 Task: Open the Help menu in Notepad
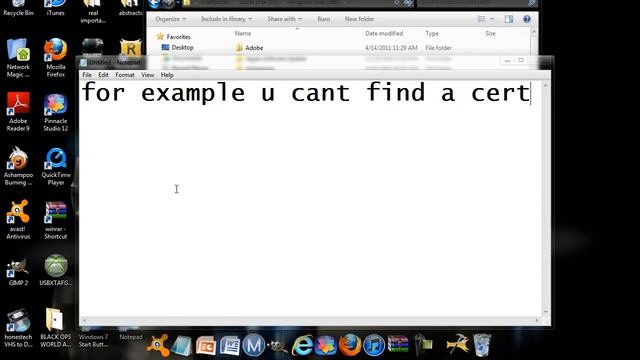coord(167,75)
